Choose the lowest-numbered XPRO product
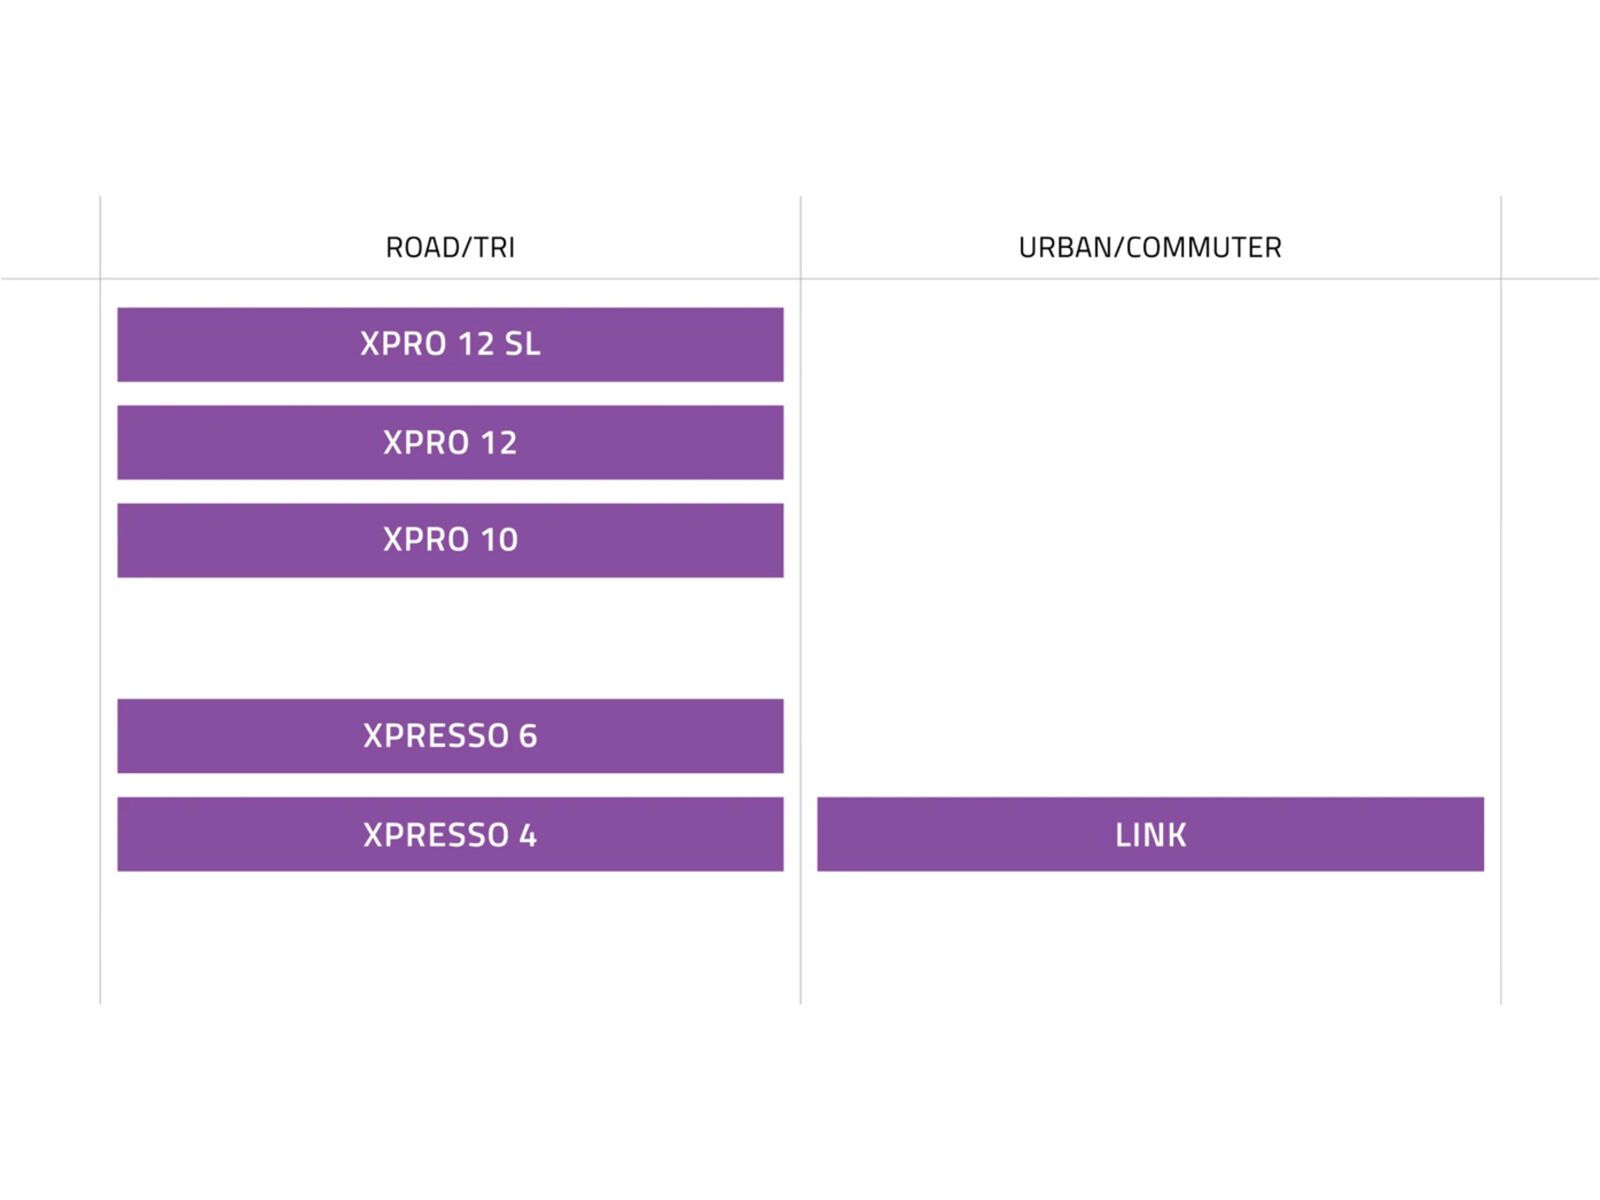The image size is (1600, 1200). point(450,540)
